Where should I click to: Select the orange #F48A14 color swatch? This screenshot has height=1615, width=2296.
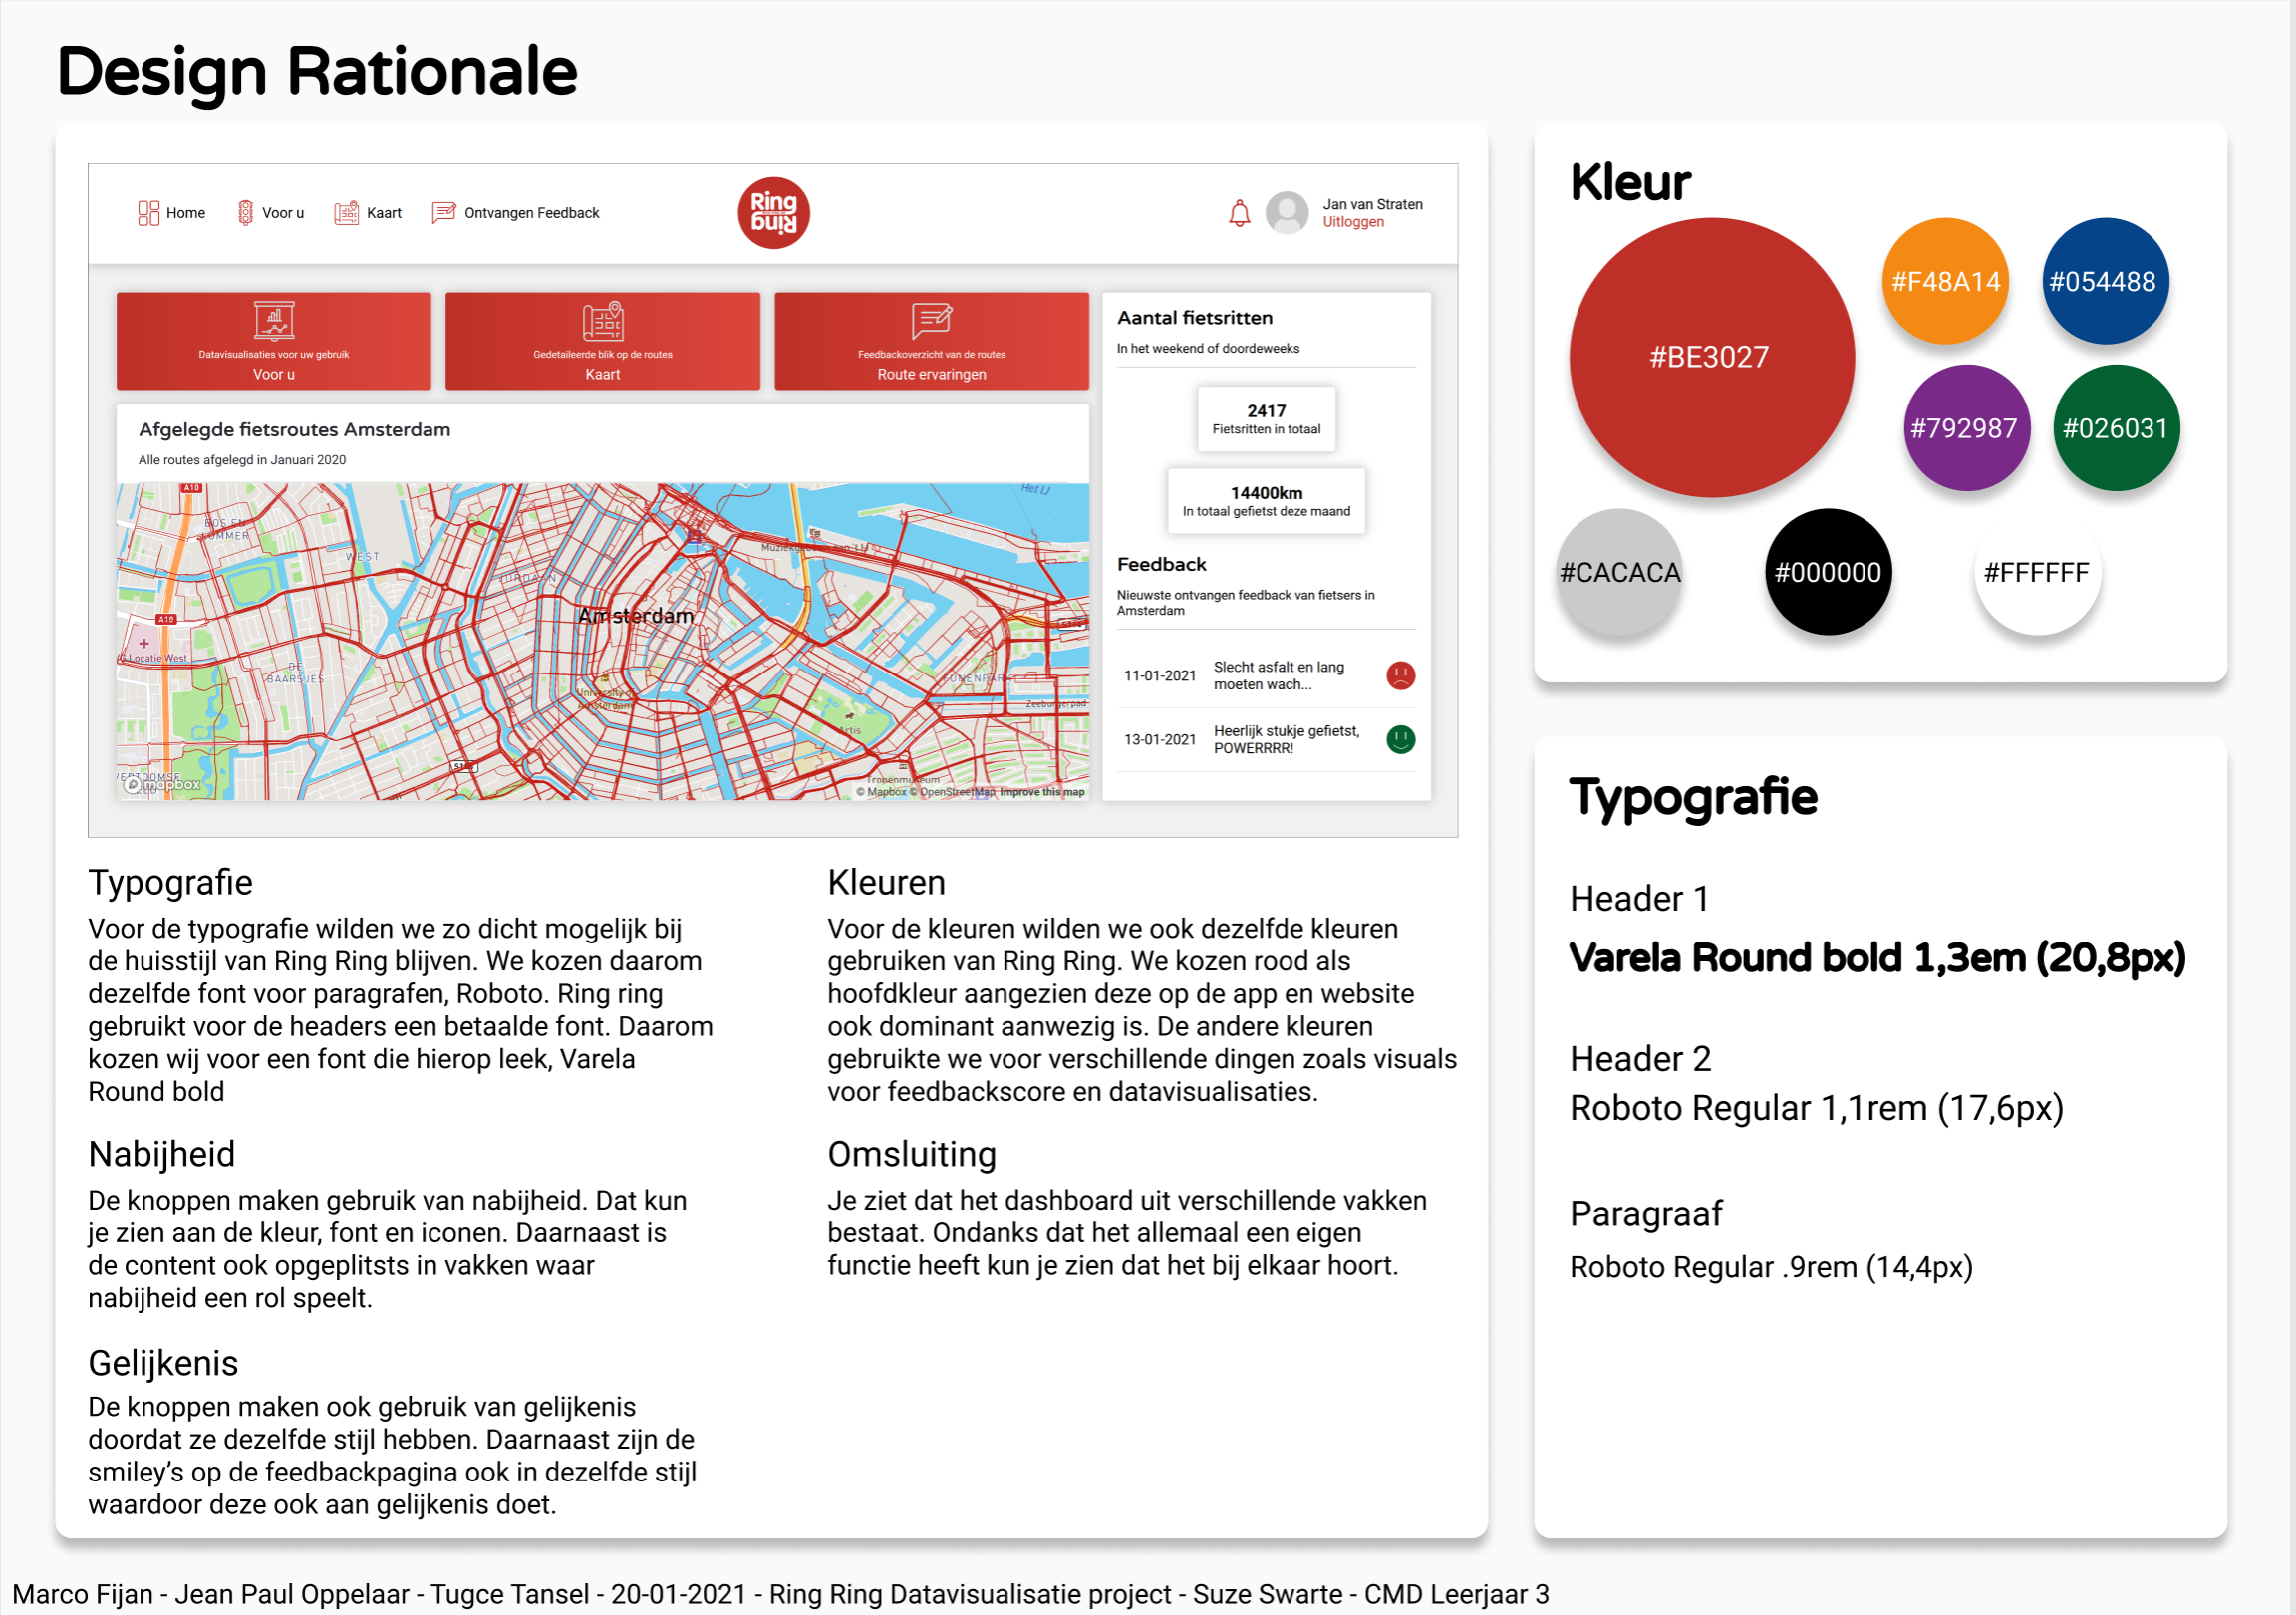1945,281
